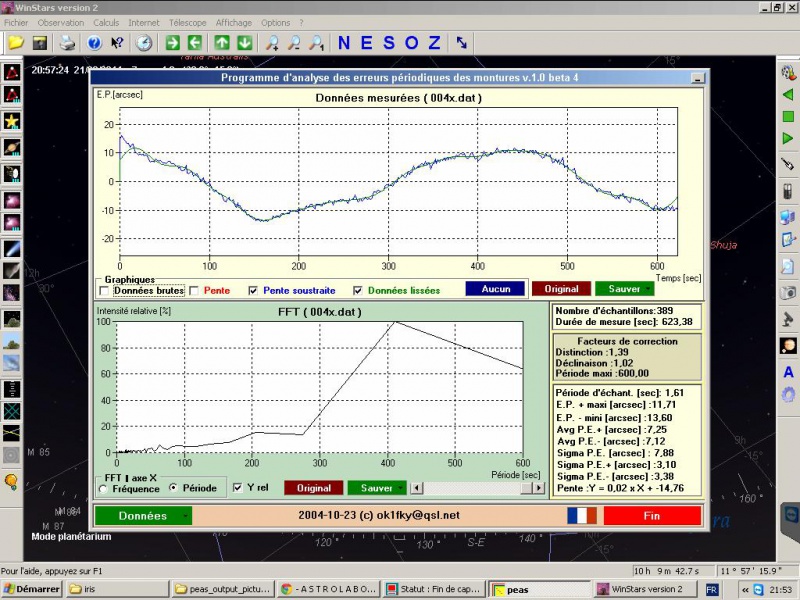800x600 pixels.
Task: Switch to ASTROLABO browser taskbar item
Action: [x=329, y=589]
